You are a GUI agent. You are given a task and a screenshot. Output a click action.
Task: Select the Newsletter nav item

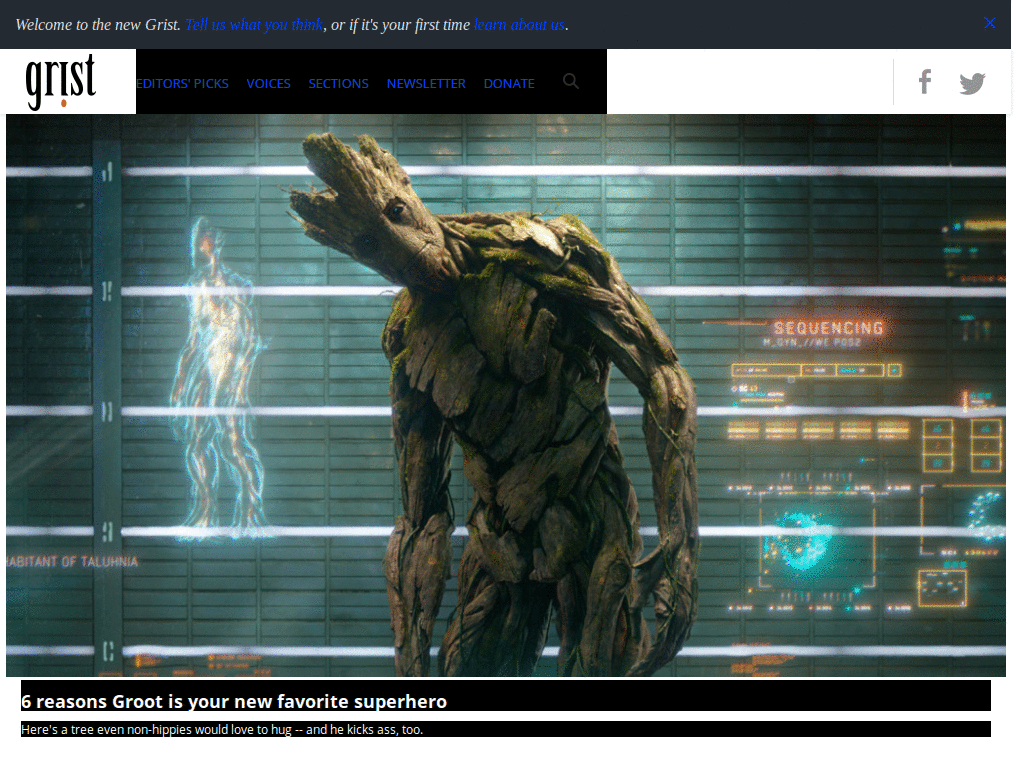pyautogui.click(x=426, y=84)
